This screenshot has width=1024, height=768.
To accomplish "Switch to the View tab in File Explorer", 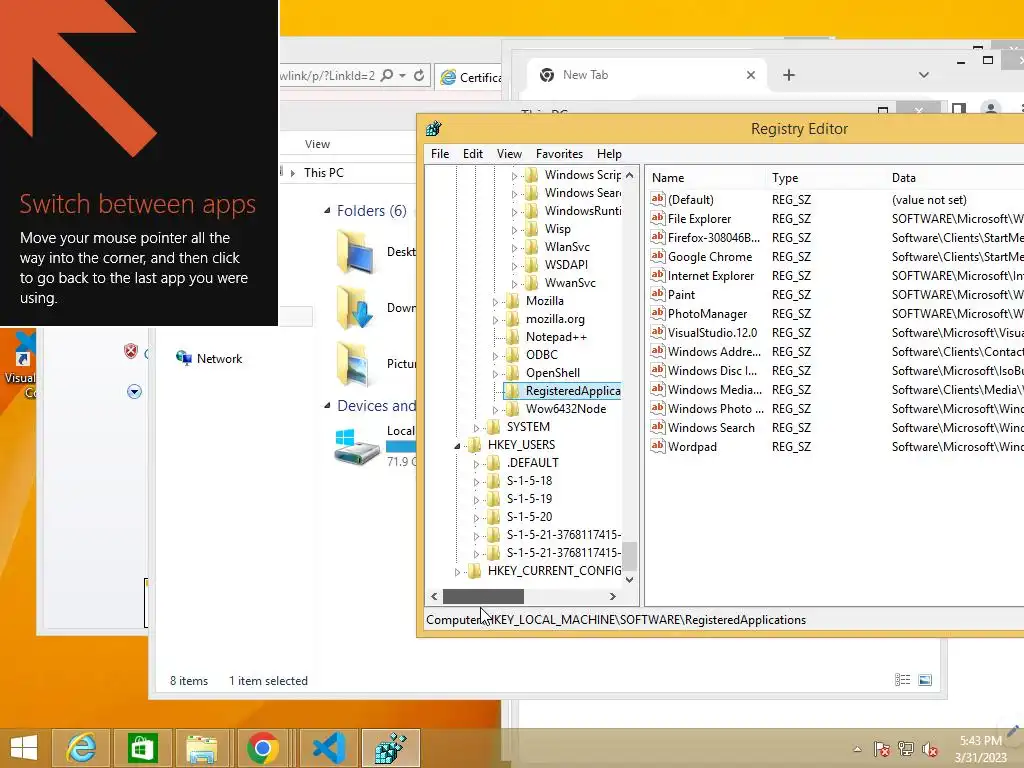I will pos(317,144).
